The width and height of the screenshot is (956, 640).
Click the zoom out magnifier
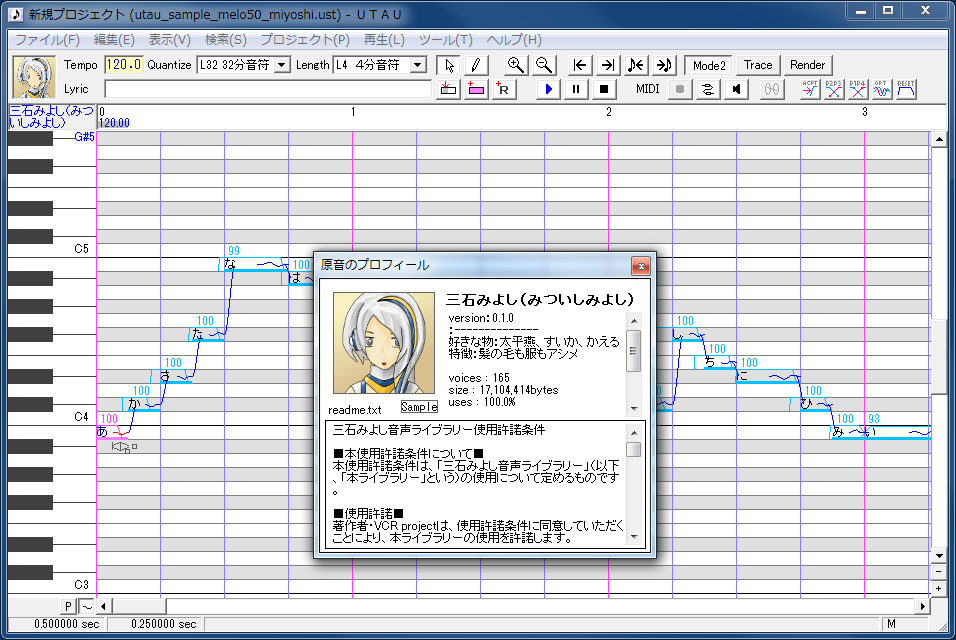click(543, 65)
